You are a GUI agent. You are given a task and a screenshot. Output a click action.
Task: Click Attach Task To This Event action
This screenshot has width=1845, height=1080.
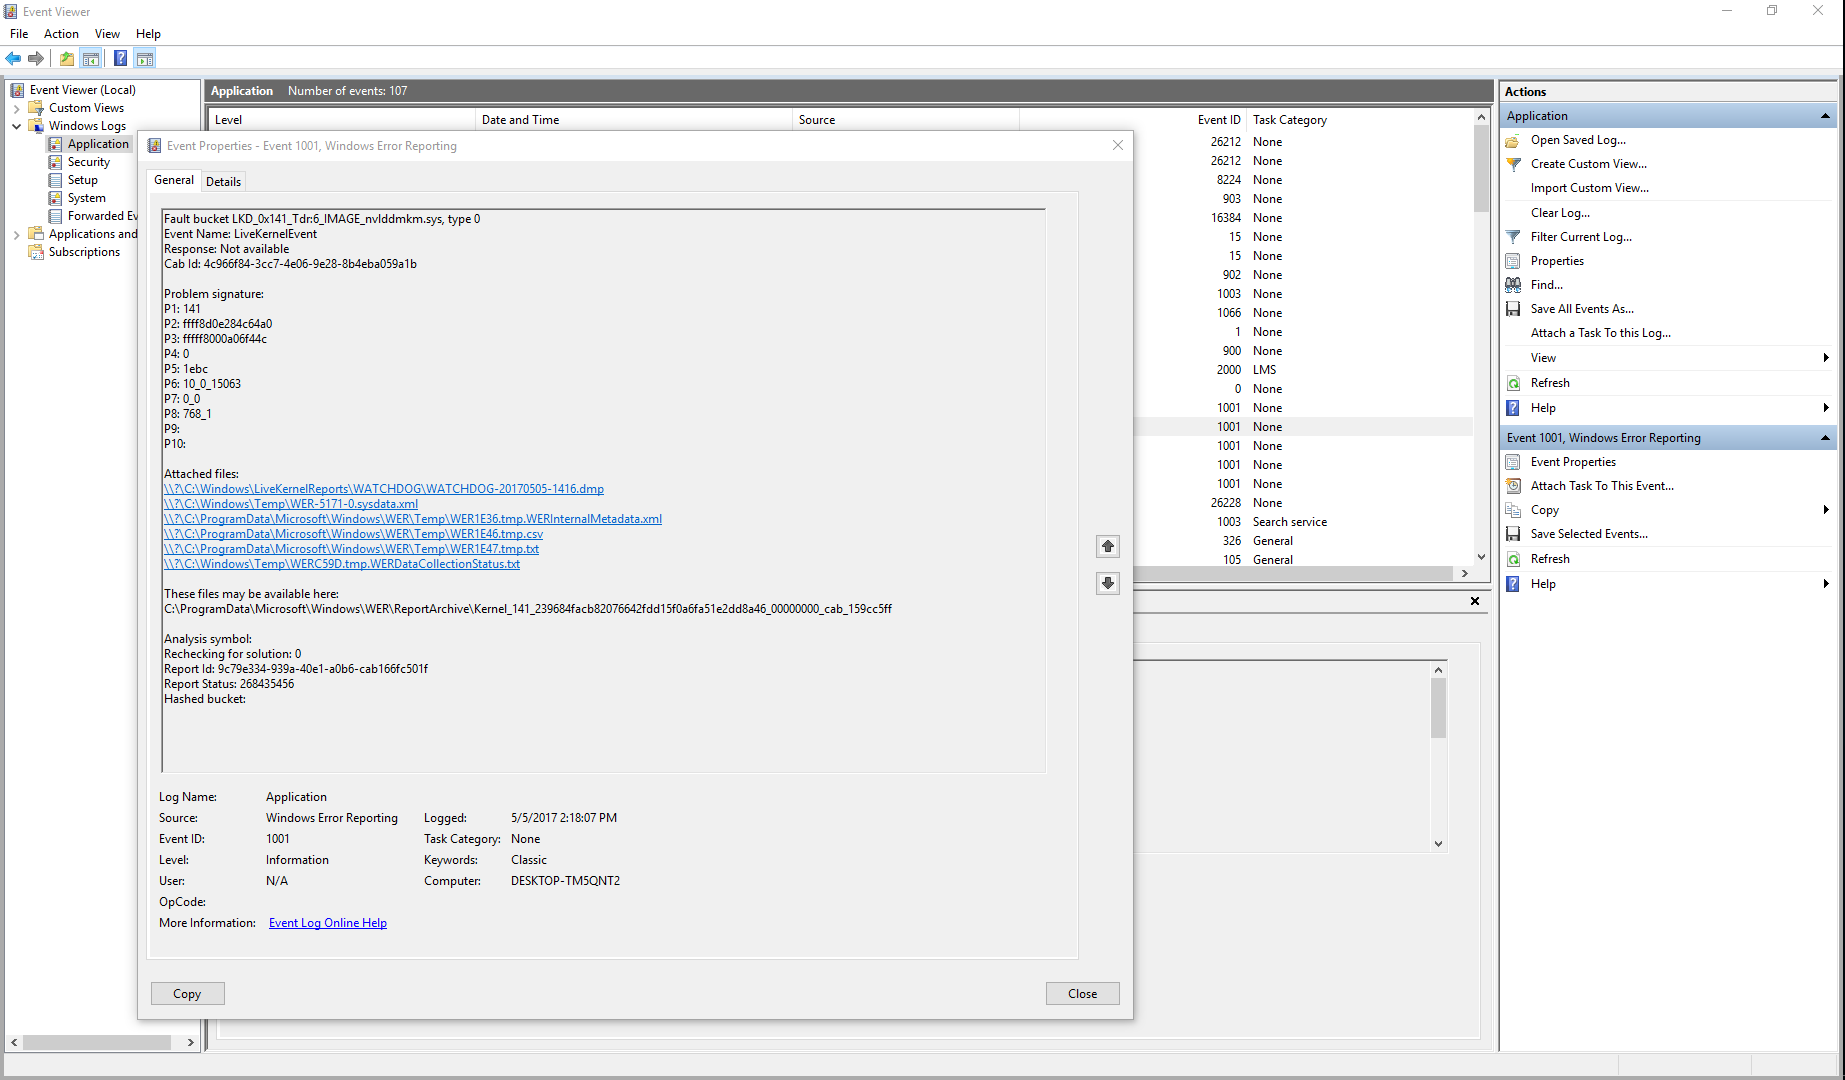coord(1602,486)
